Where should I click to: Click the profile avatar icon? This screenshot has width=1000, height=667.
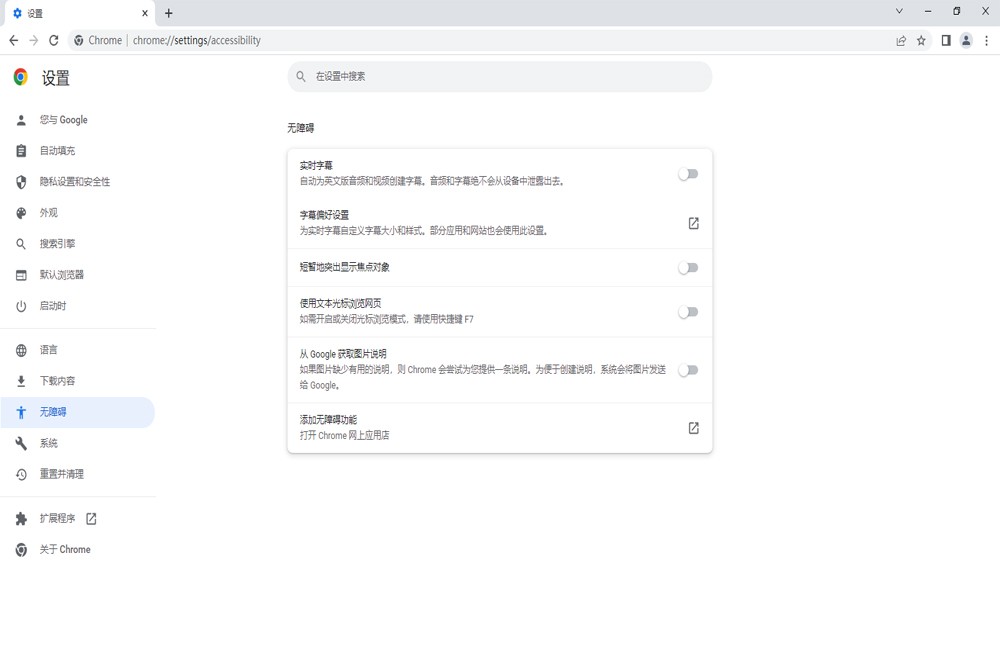(x=966, y=40)
